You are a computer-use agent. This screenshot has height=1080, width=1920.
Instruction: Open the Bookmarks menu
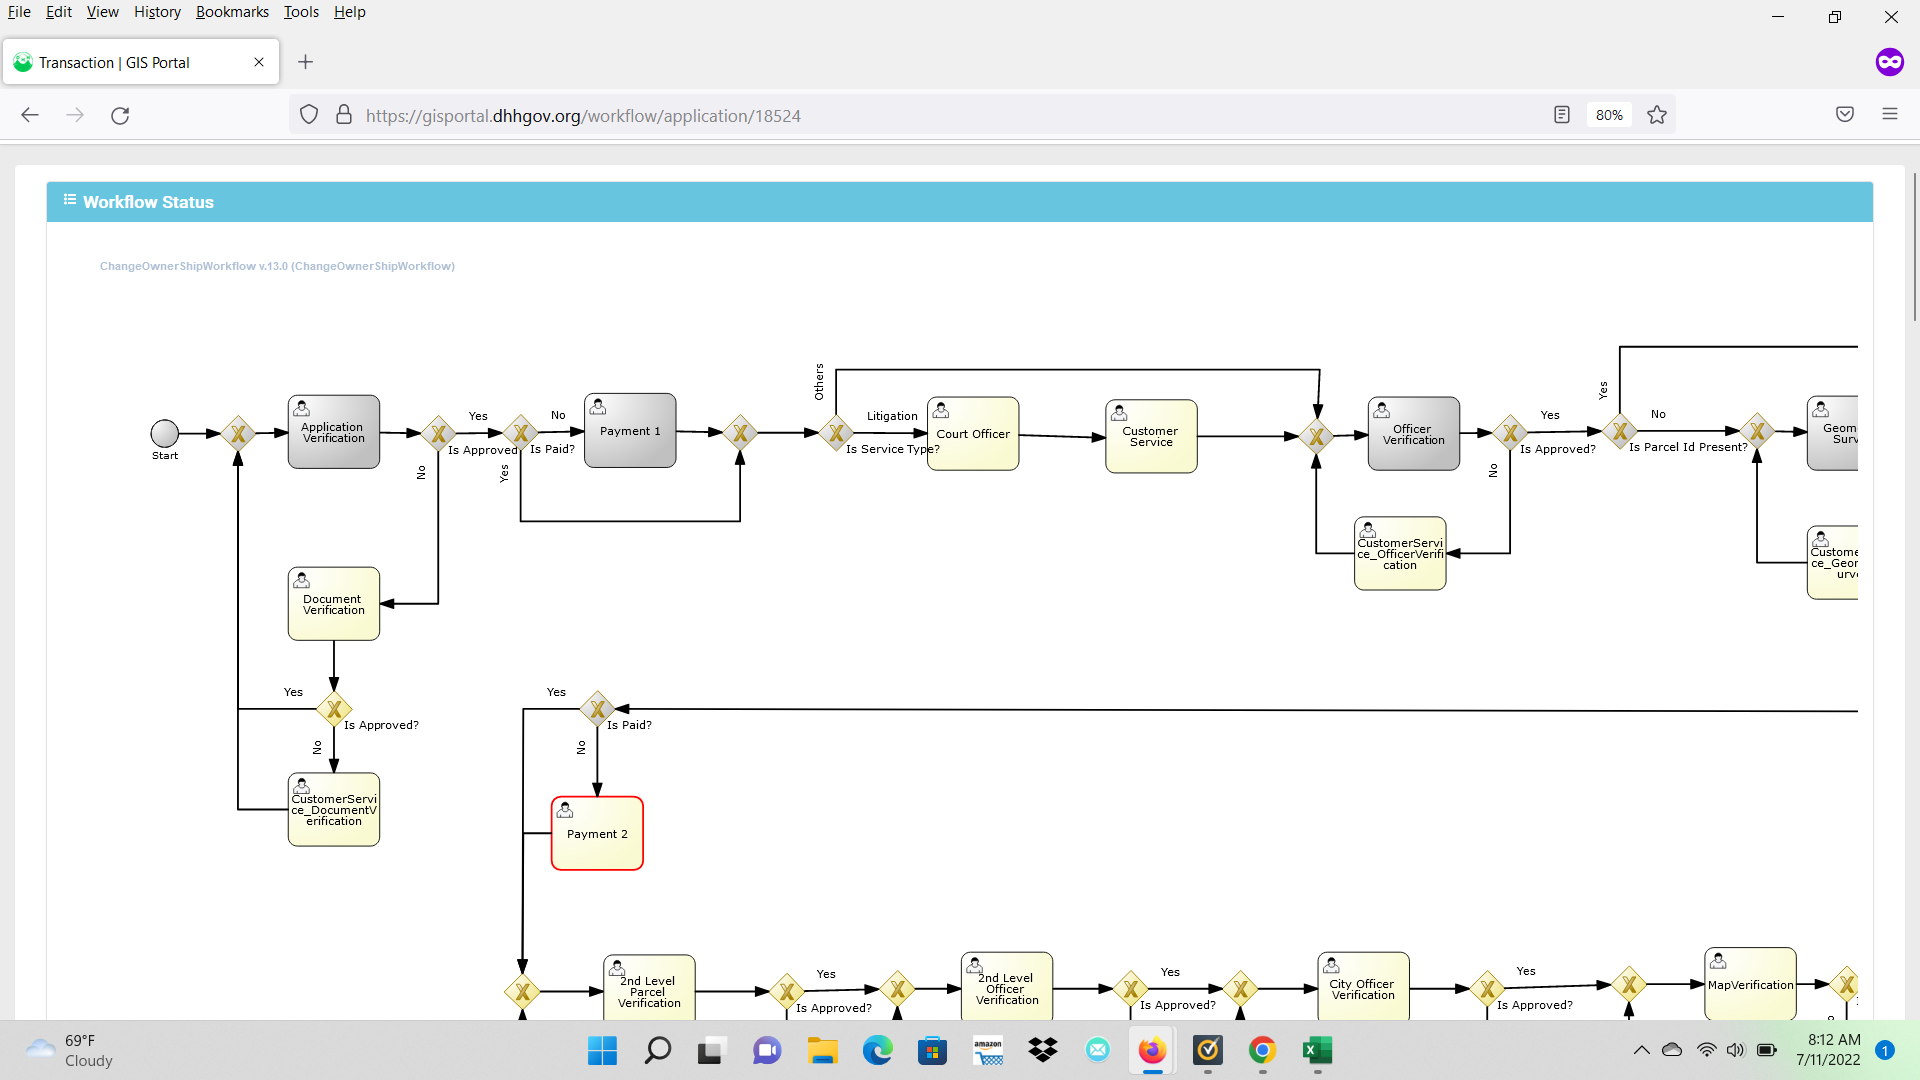tap(232, 12)
